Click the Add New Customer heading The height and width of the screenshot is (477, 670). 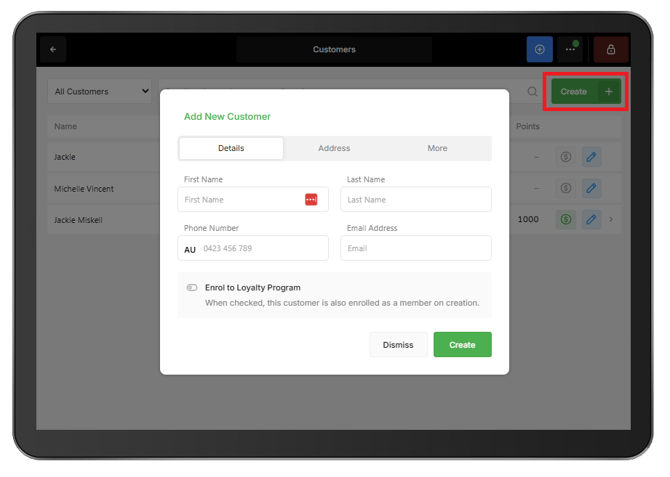tap(227, 117)
